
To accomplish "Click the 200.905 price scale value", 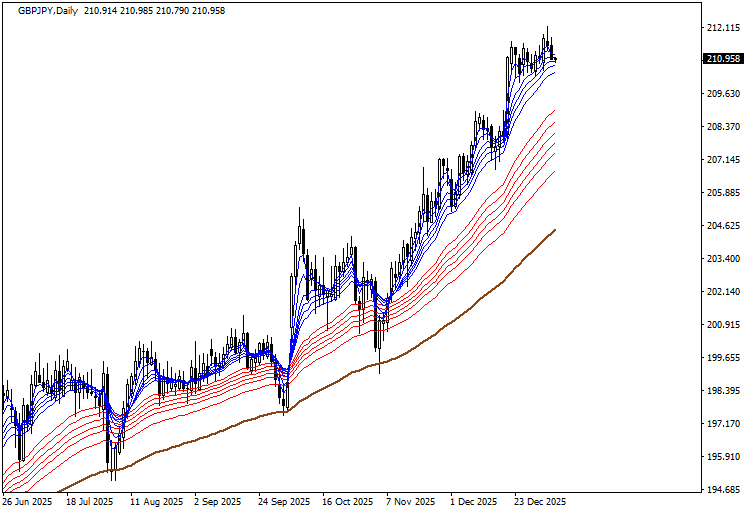I will point(722,325).
